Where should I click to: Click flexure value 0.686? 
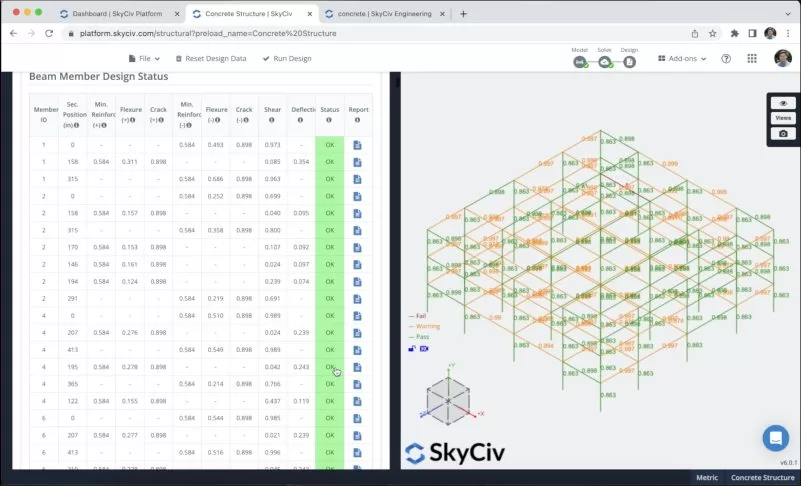(216, 179)
